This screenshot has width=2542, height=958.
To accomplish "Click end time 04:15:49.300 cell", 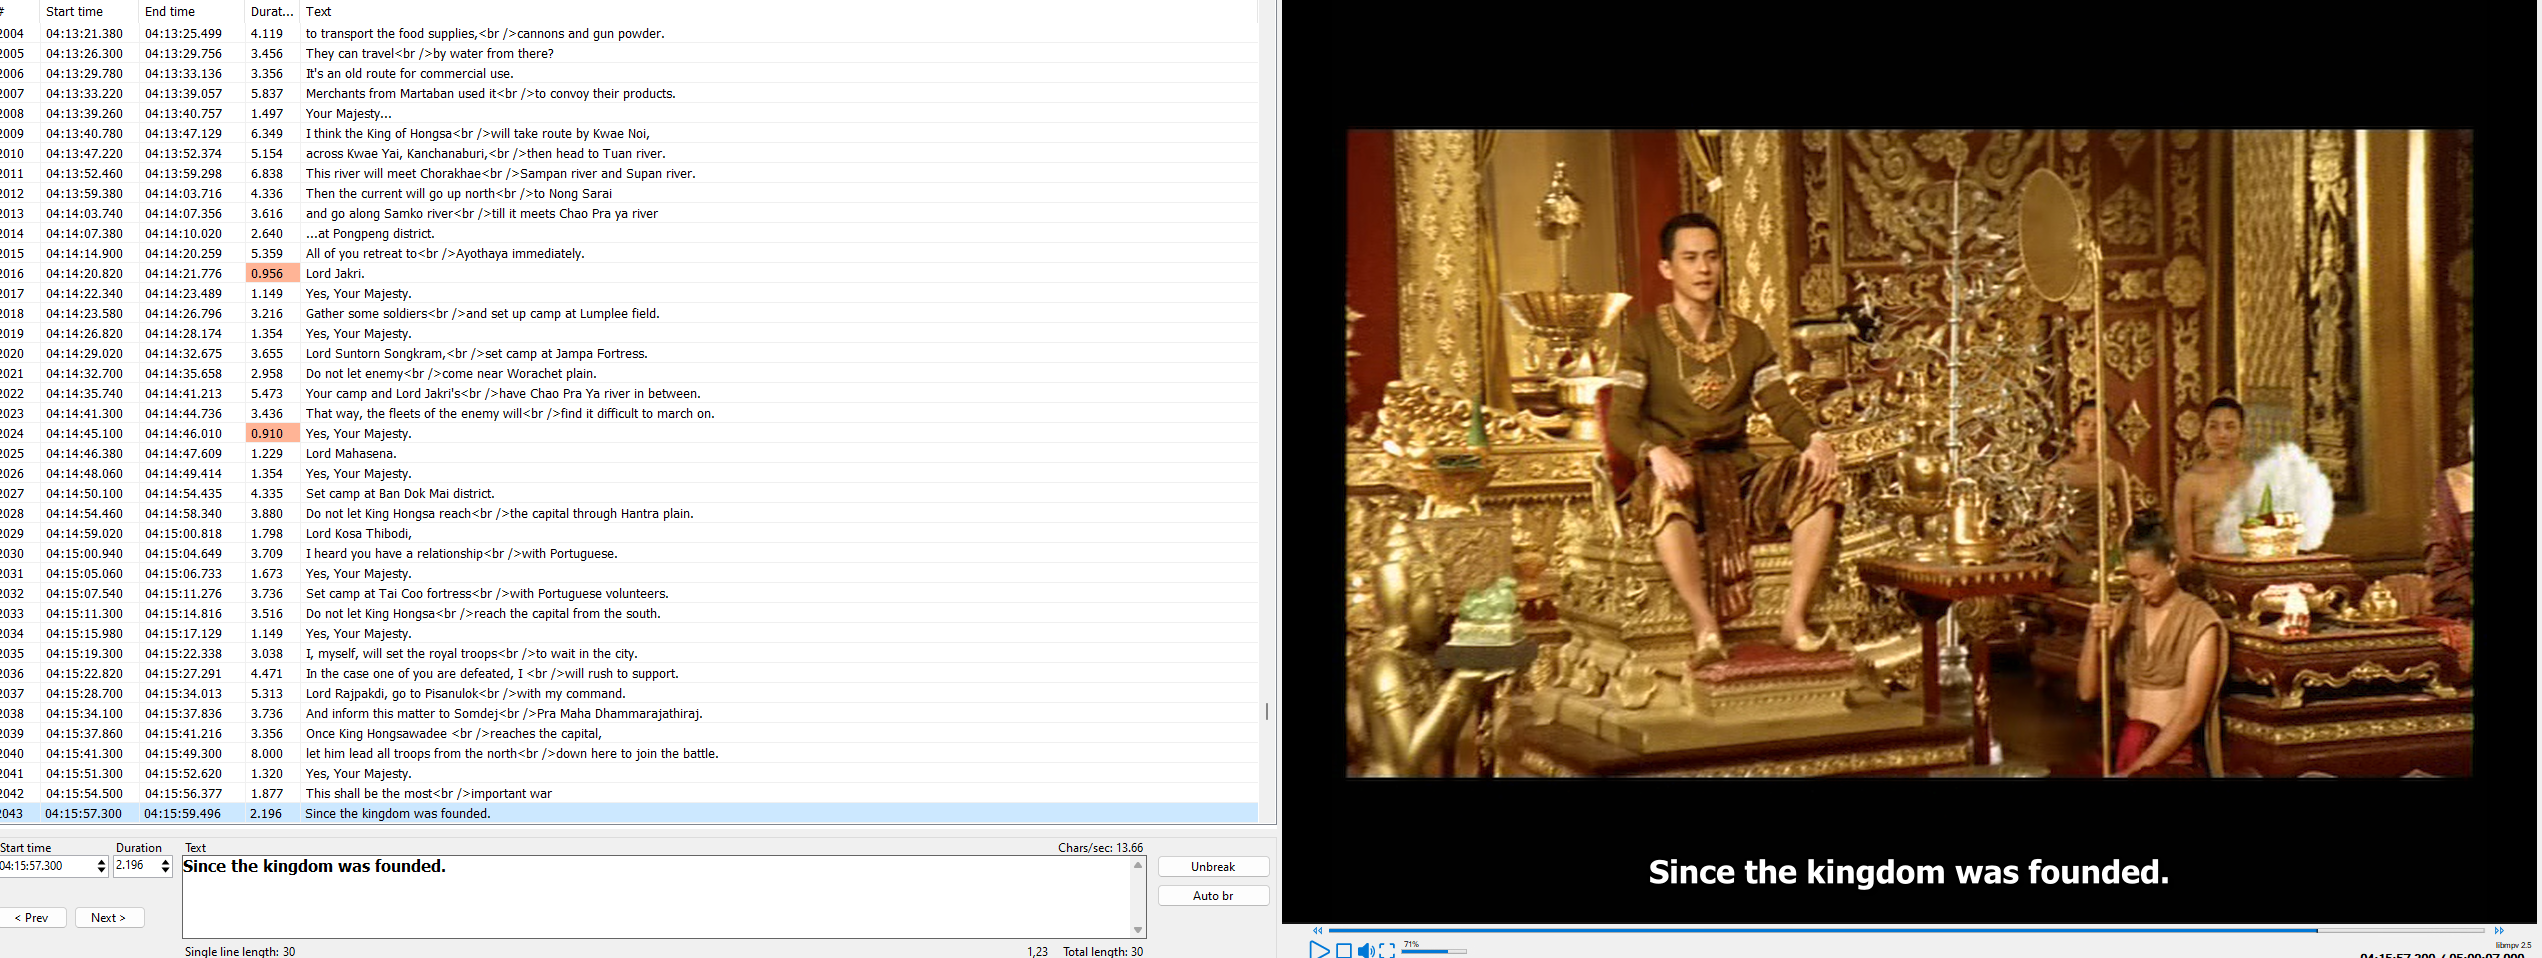I will click(190, 754).
